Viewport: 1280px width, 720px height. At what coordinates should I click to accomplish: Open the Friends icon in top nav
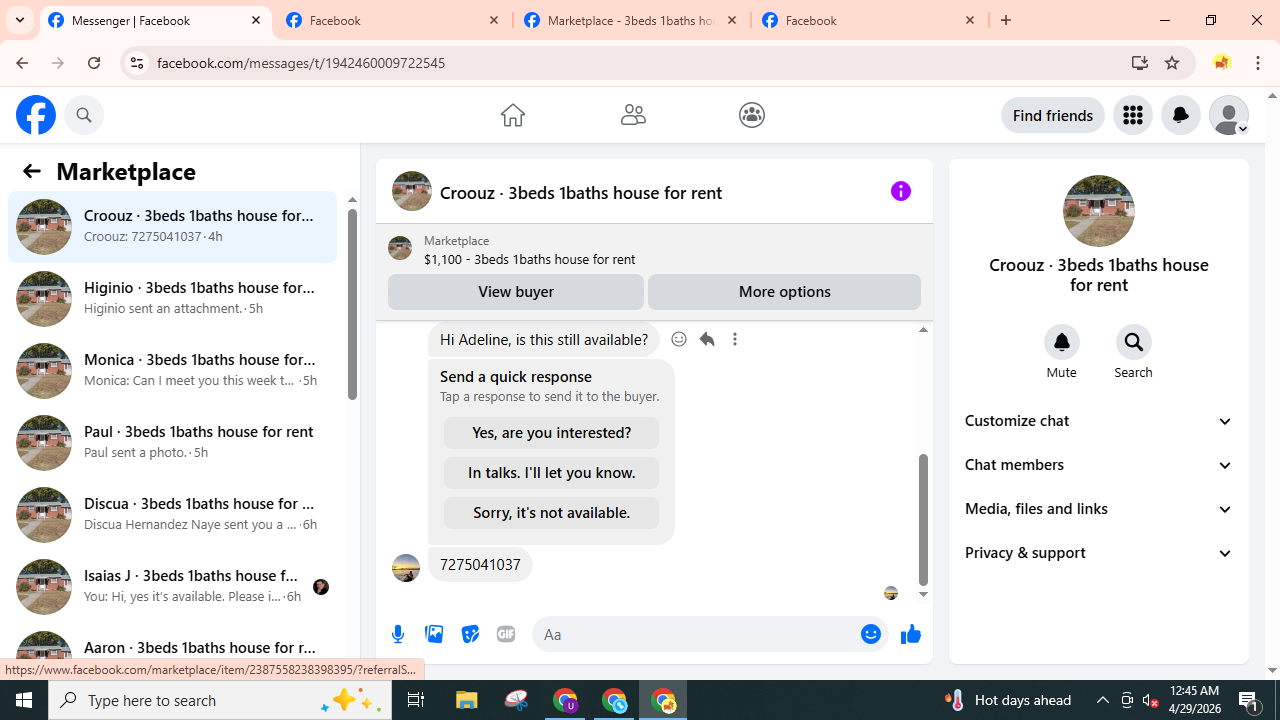tap(633, 115)
